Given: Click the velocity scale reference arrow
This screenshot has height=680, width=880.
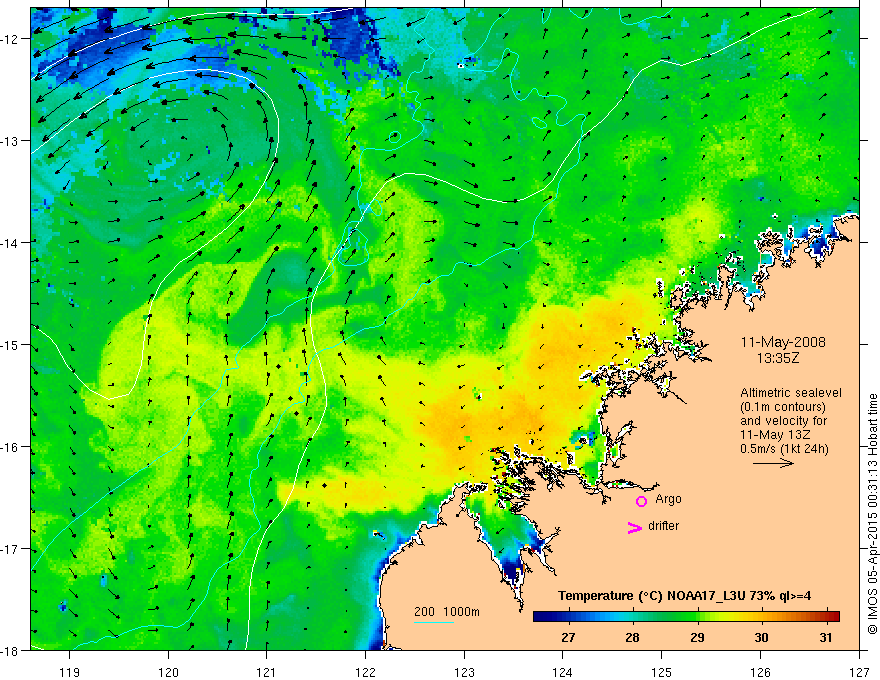Looking at the screenshot, I should click(773, 463).
